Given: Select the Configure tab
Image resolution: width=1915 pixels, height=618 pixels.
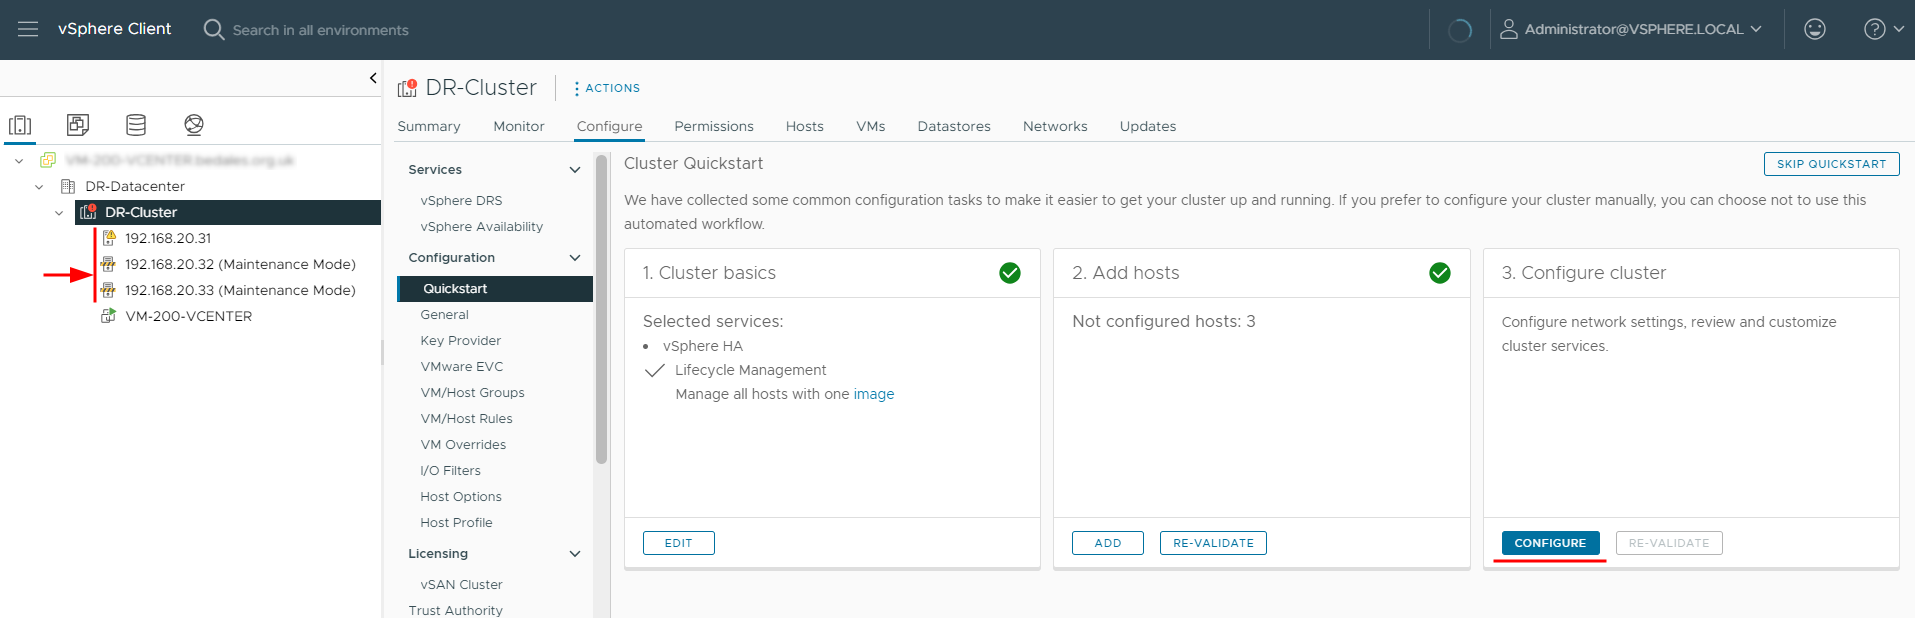Looking at the screenshot, I should 610,126.
